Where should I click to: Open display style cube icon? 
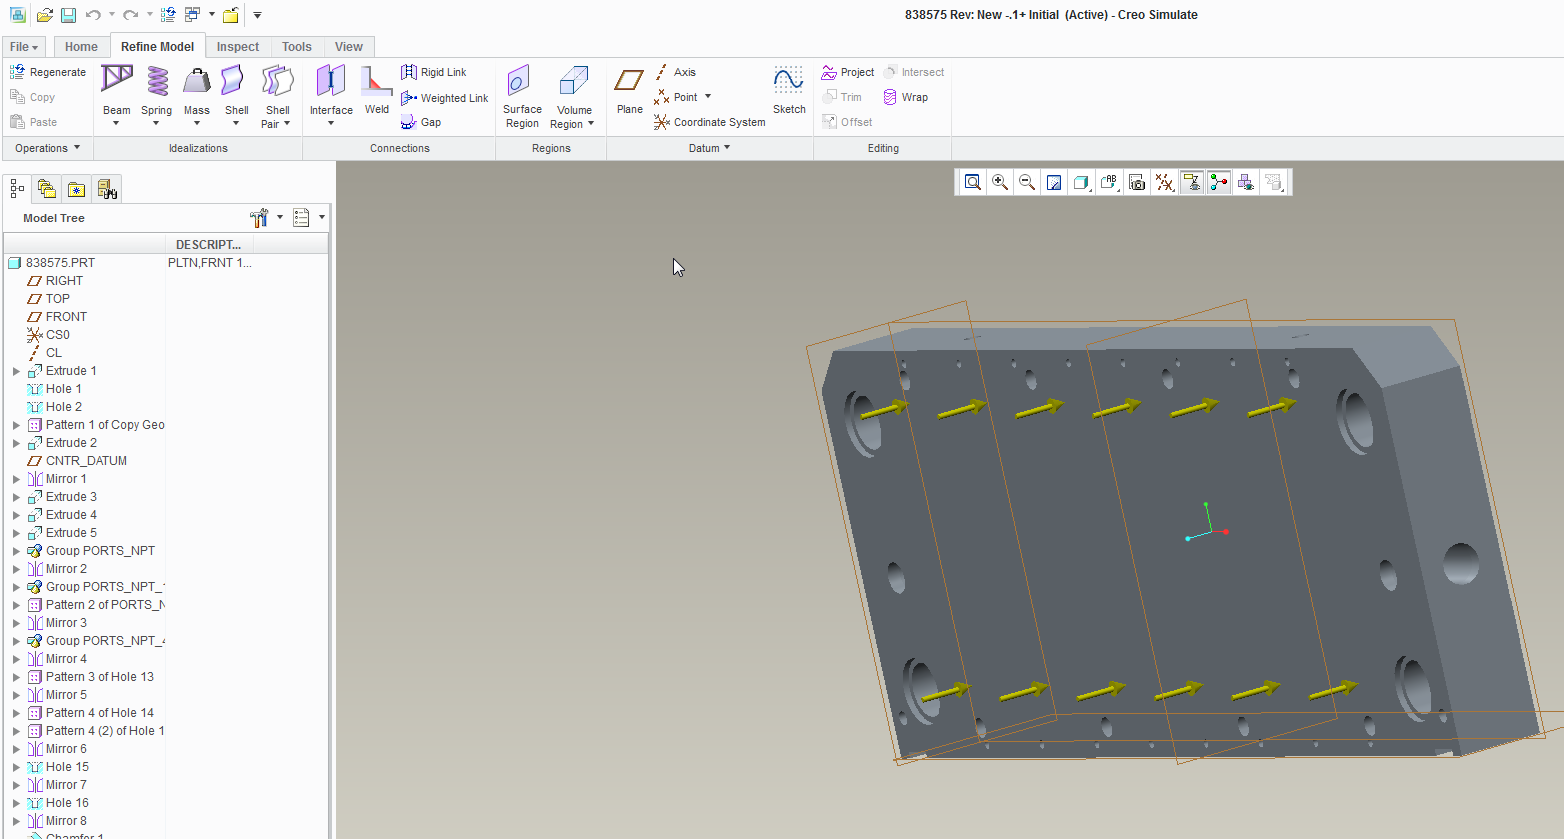coord(1081,182)
